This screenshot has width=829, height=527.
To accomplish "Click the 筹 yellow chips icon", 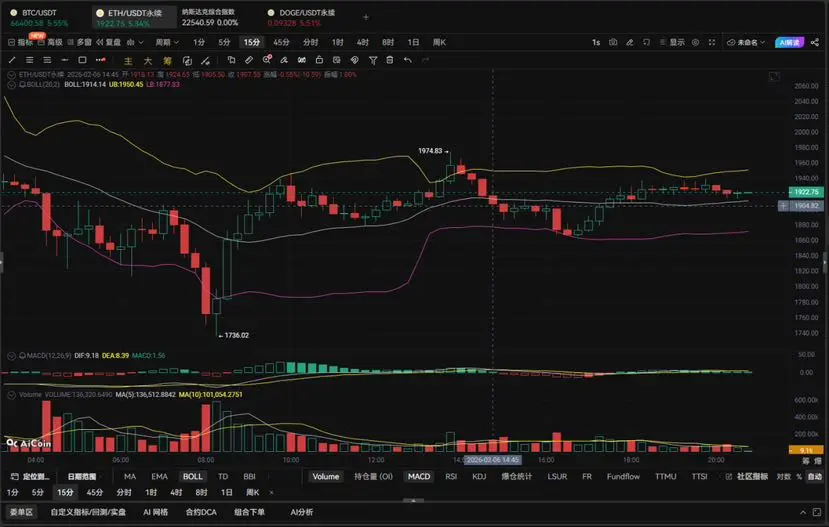I will click(x=167, y=61).
